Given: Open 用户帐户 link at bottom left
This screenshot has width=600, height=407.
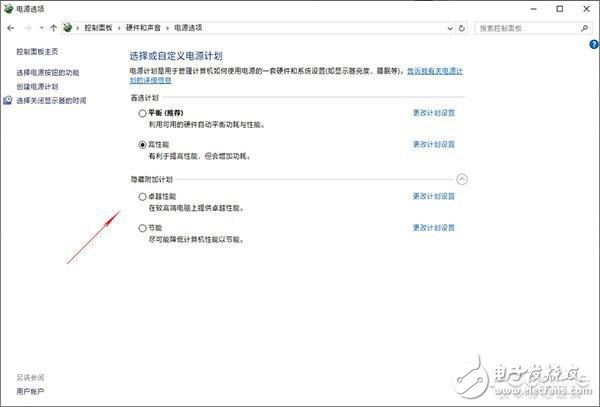Looking at the screenshot, I should (30, 391).
